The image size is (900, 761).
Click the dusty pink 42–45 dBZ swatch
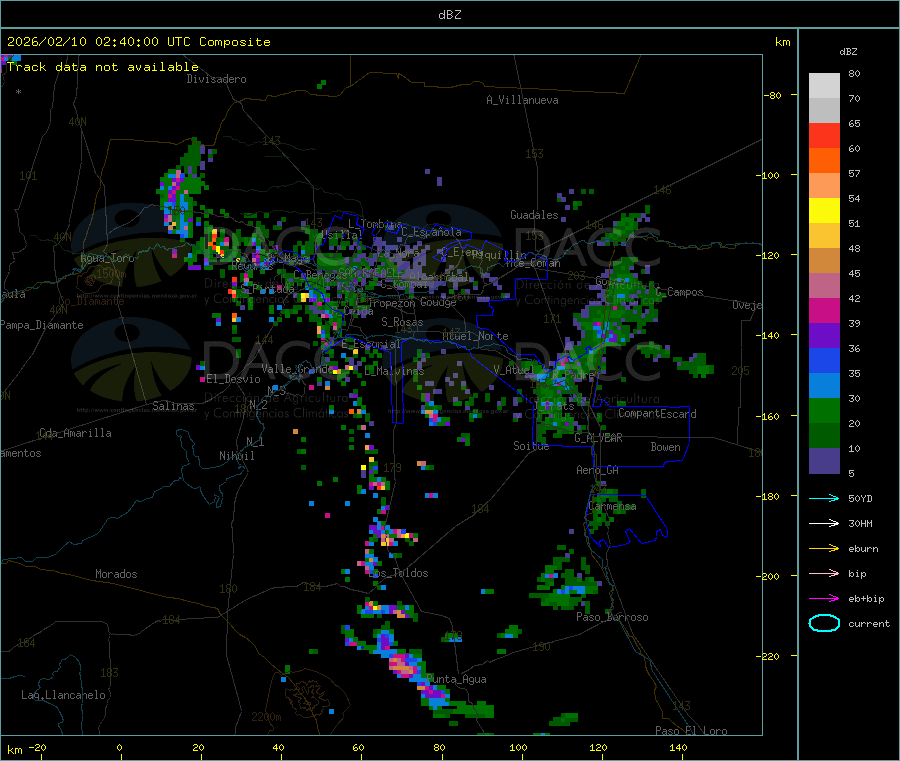pyautogui.click(x=824, y=286)
